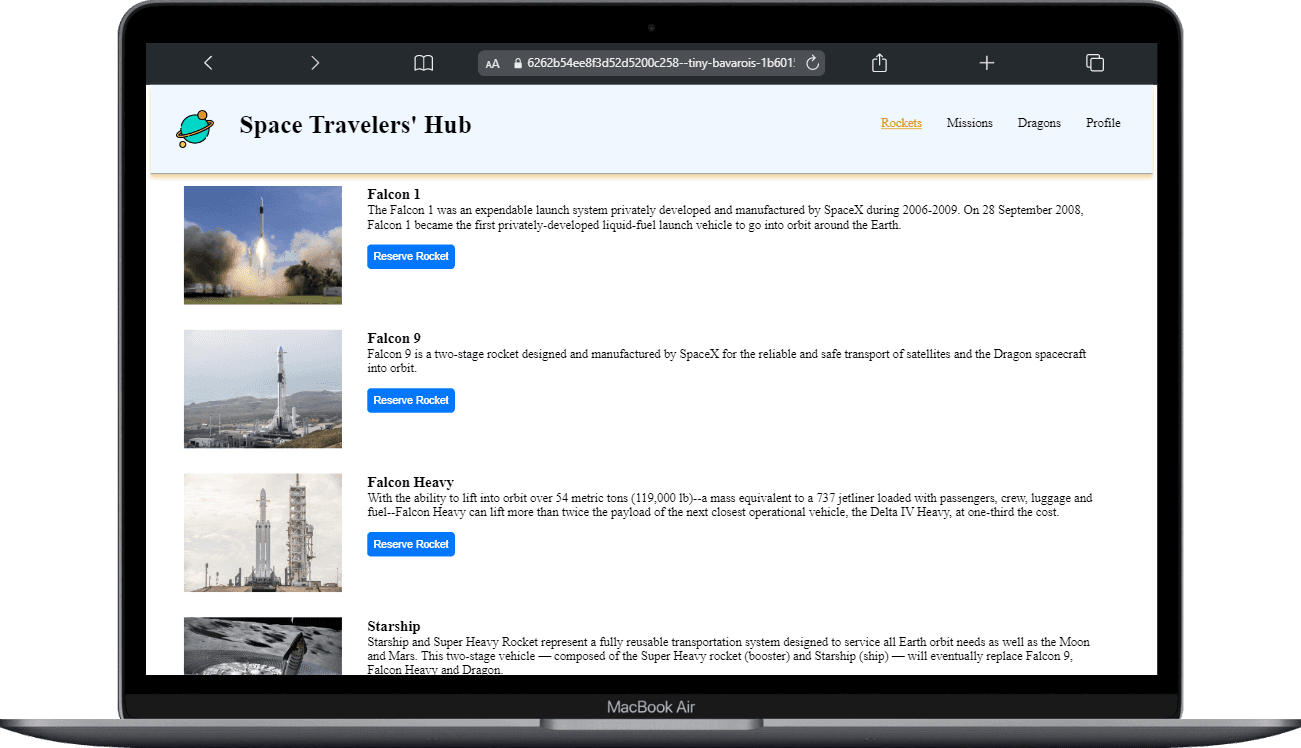Click the Falcon Heavy heading
1301x748 pixels.
point(410,482)
